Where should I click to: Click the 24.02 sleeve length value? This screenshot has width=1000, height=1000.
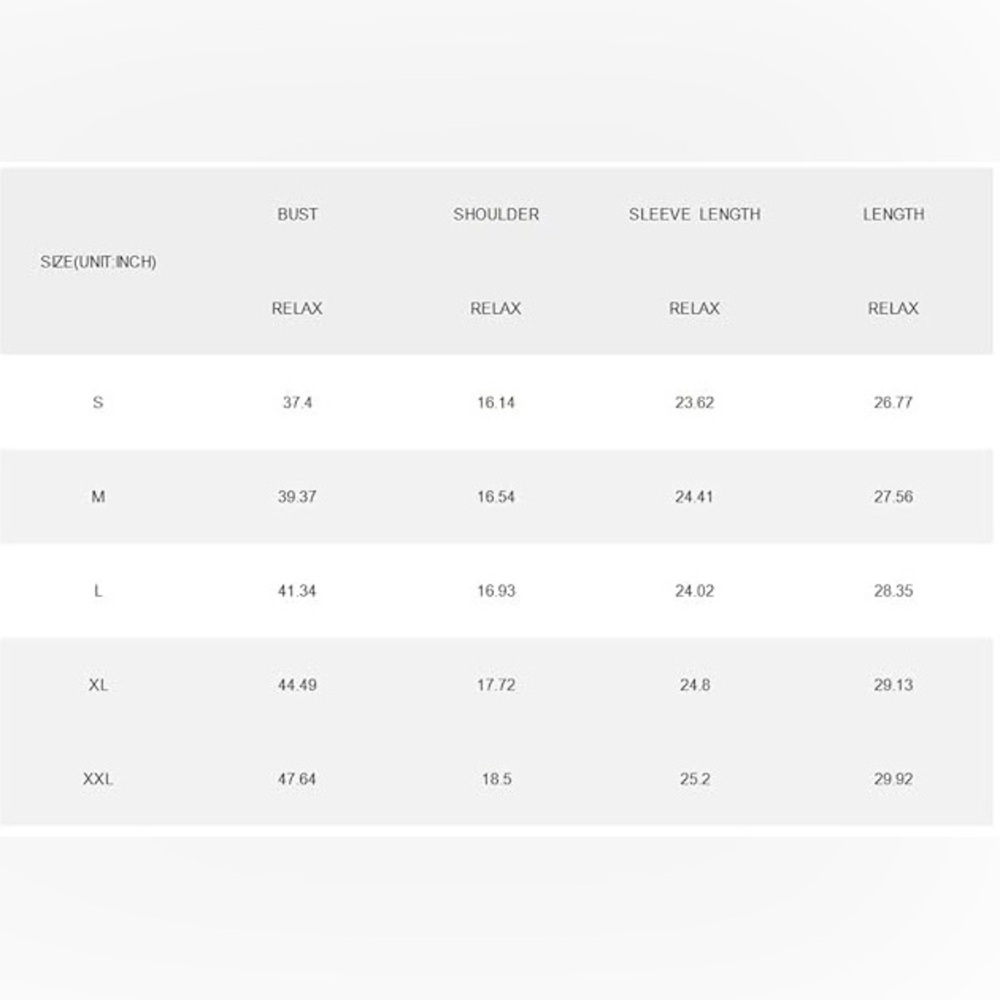[695, 591]
